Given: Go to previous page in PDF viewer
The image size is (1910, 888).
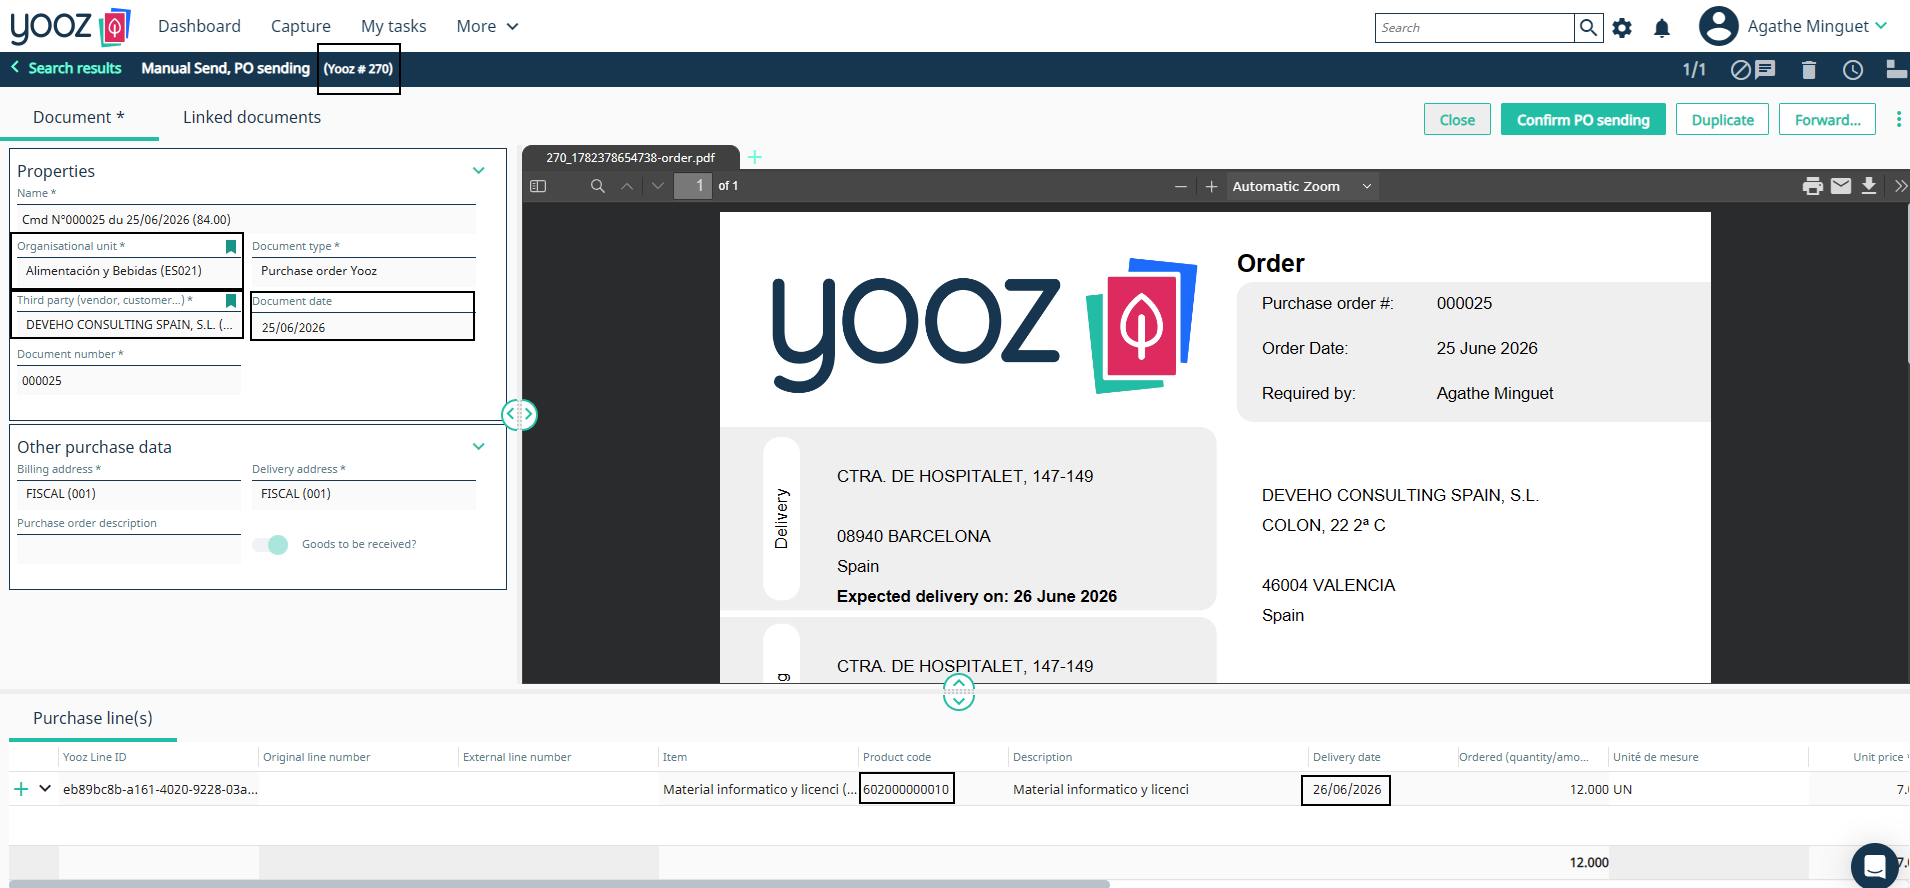Looking at the screenshot, I should pyautogui.click(x=627, y=186).
